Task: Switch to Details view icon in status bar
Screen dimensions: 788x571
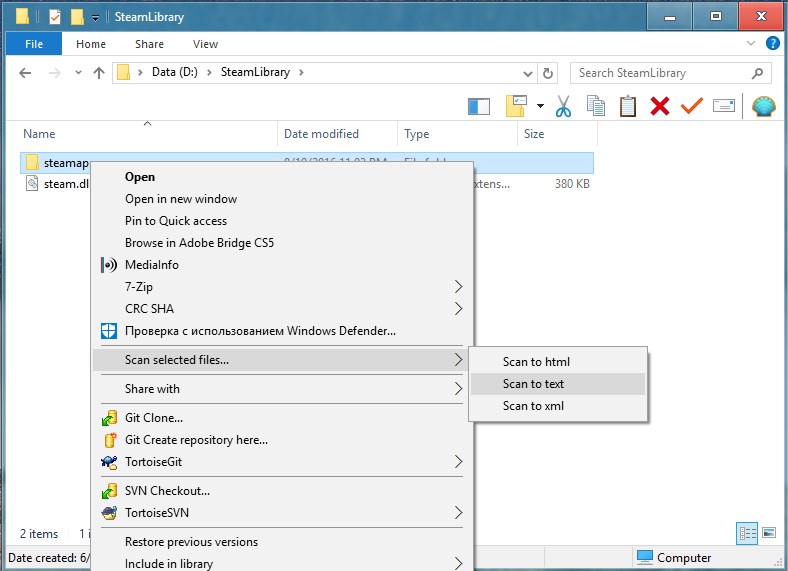Action: click(x=747, y=533)
